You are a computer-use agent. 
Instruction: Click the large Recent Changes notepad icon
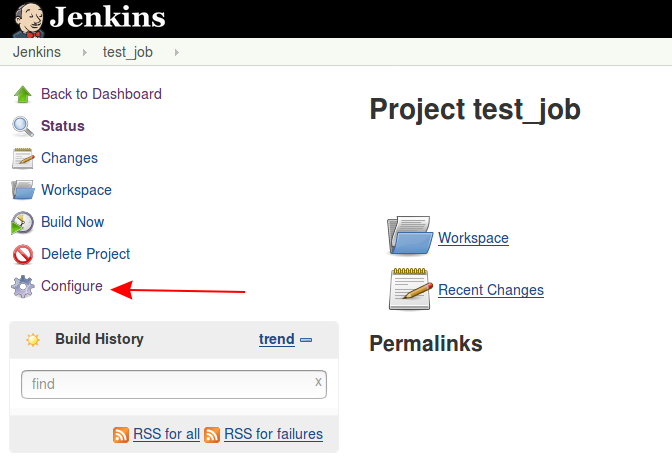411,289
